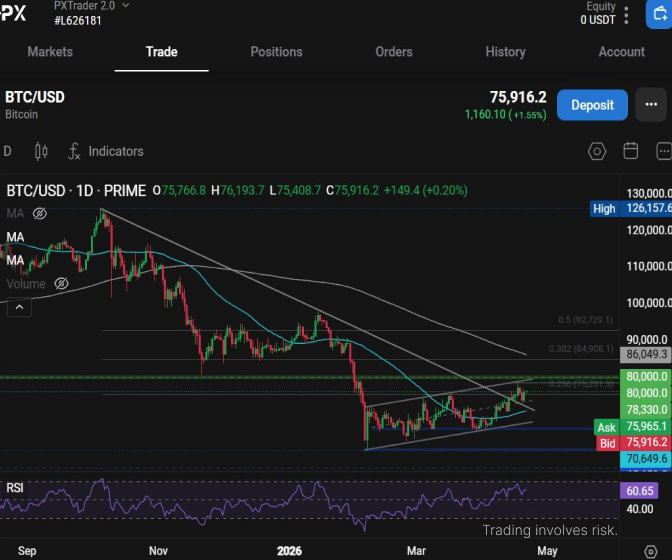Click the Bid price tag 75,916.2

(634, 443)
